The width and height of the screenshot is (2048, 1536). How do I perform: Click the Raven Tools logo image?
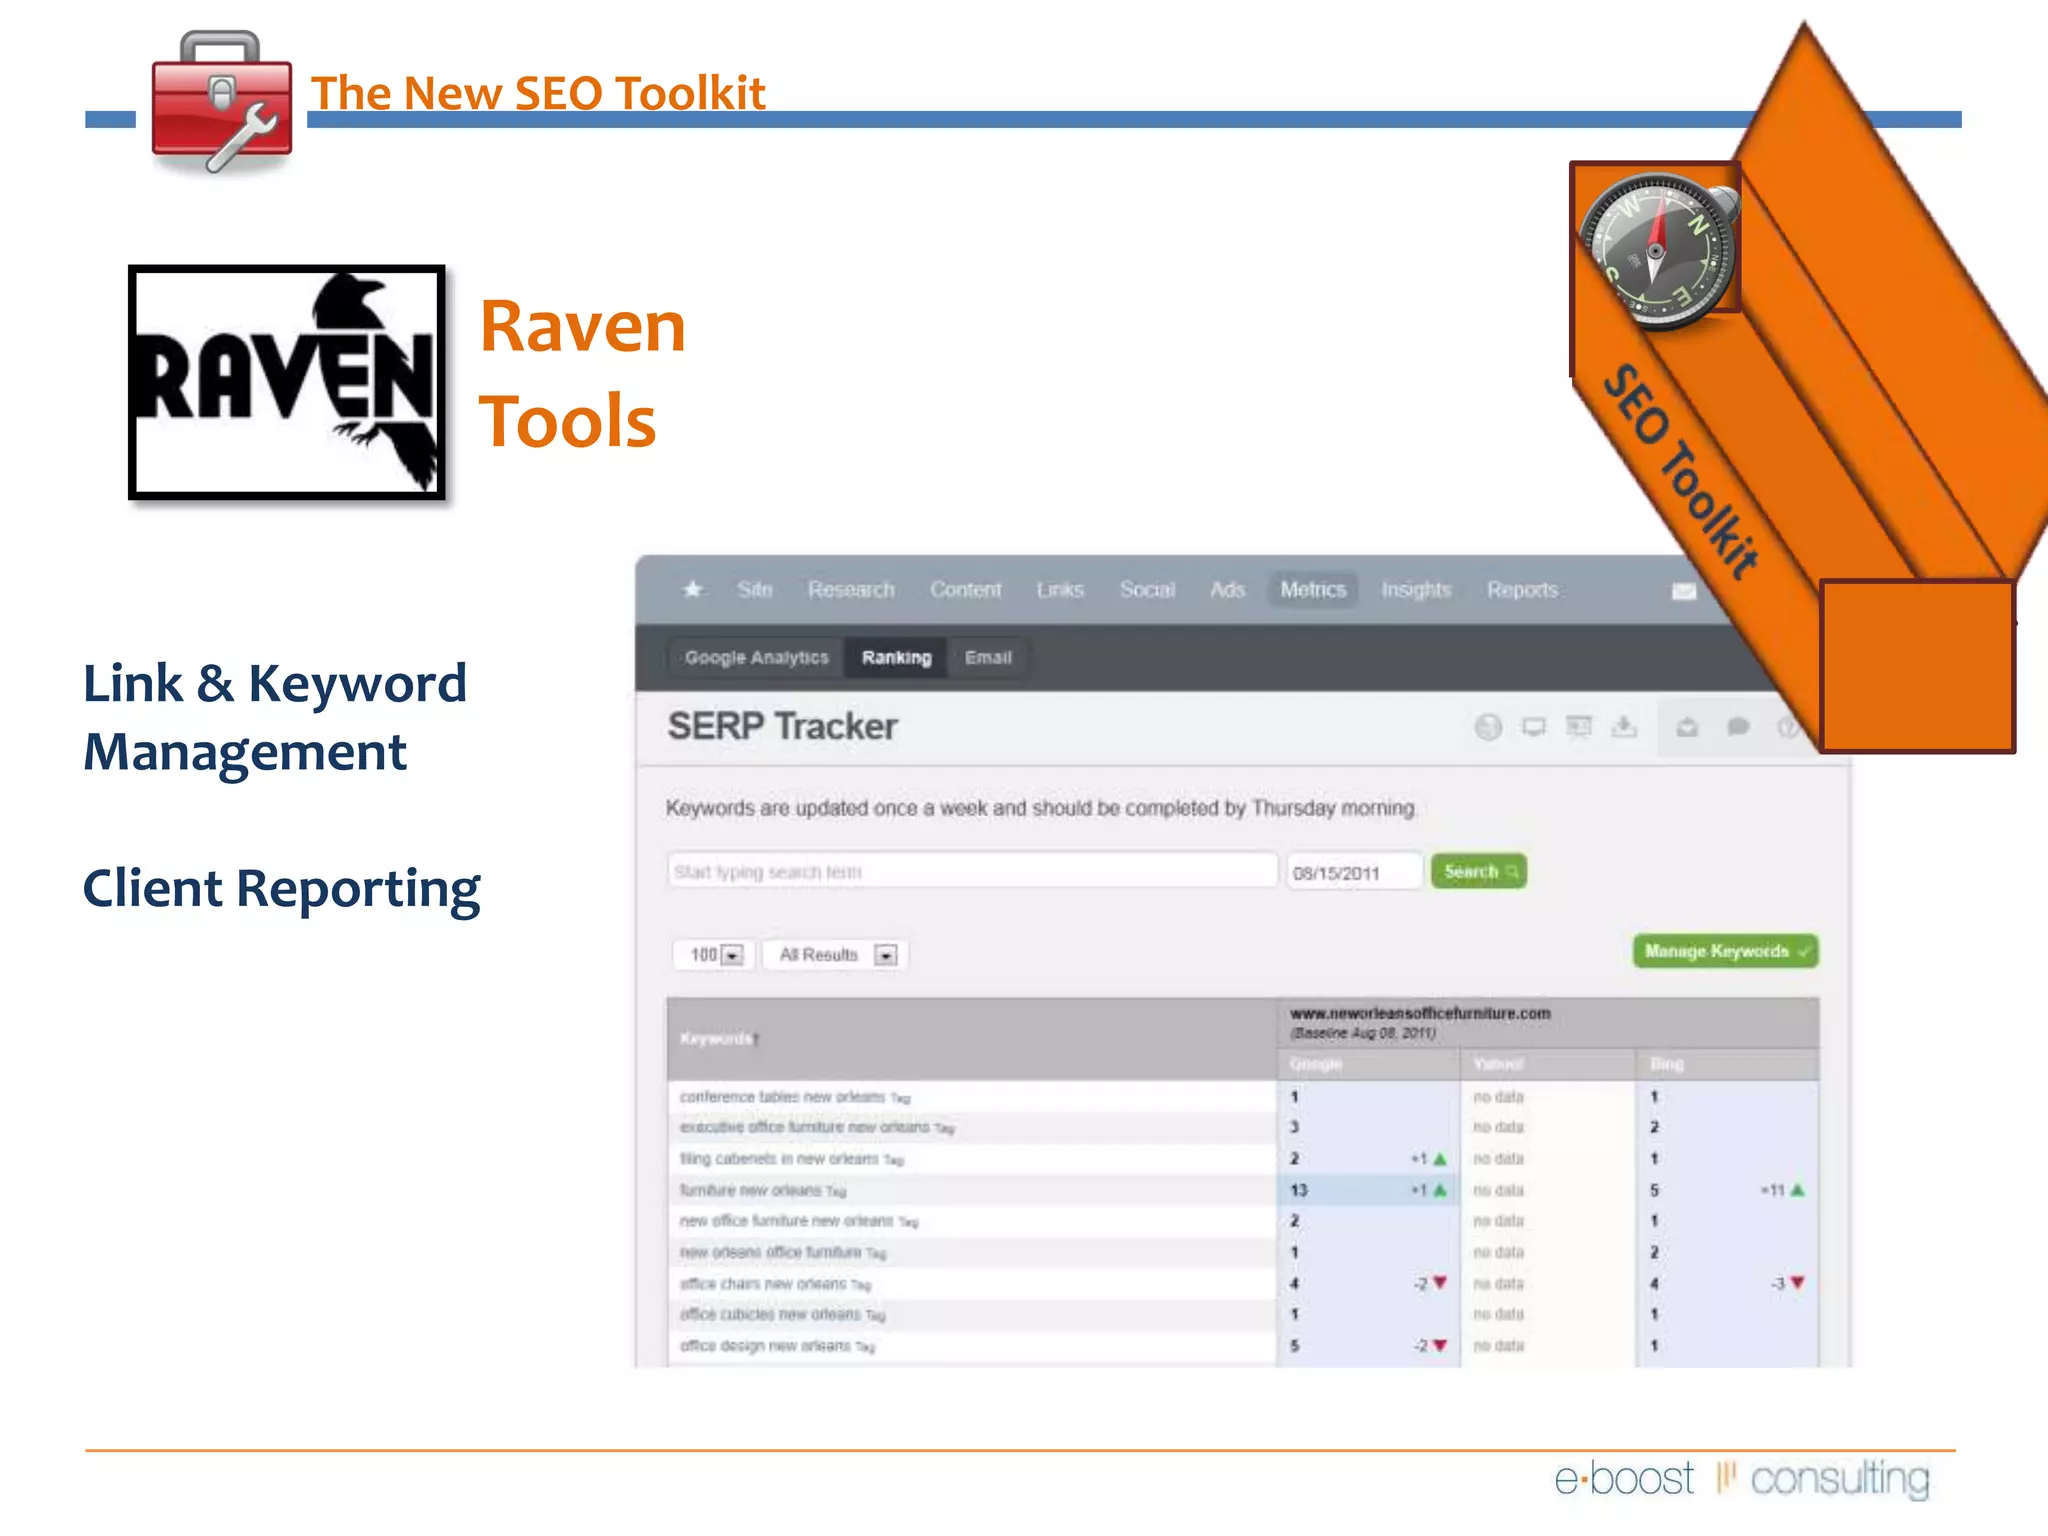click(x=287, y=382)
